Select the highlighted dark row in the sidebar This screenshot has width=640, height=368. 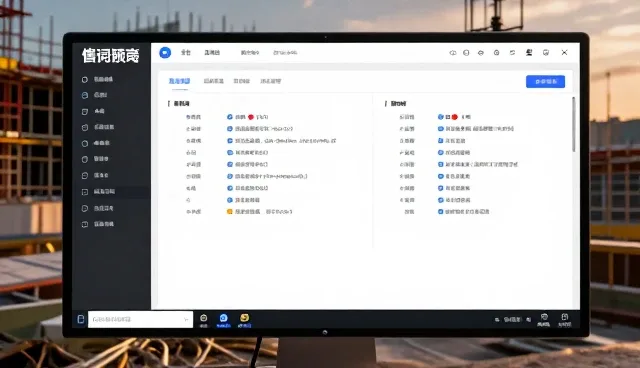[x=111, y=192]
